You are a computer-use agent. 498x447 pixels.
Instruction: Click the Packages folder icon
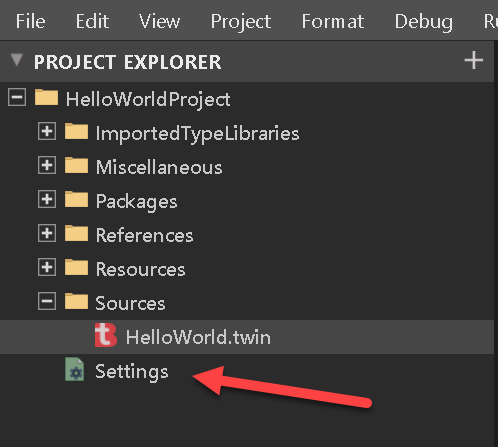pyautogui.click(x=76, y=199)
